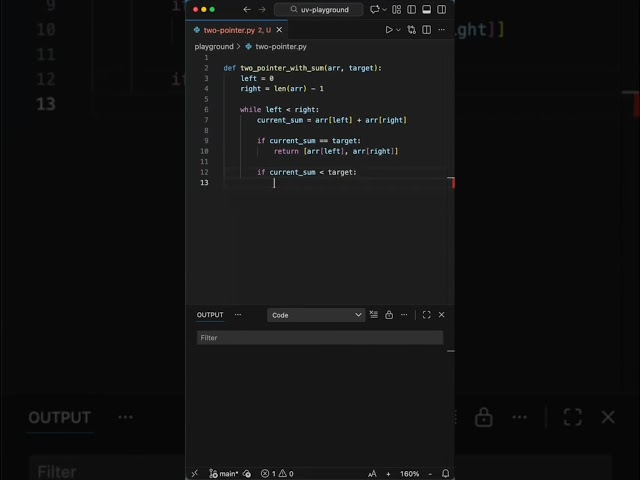640x480 pixels.
Task: Click line number 13 in the gutter
Action: (204, 182)
